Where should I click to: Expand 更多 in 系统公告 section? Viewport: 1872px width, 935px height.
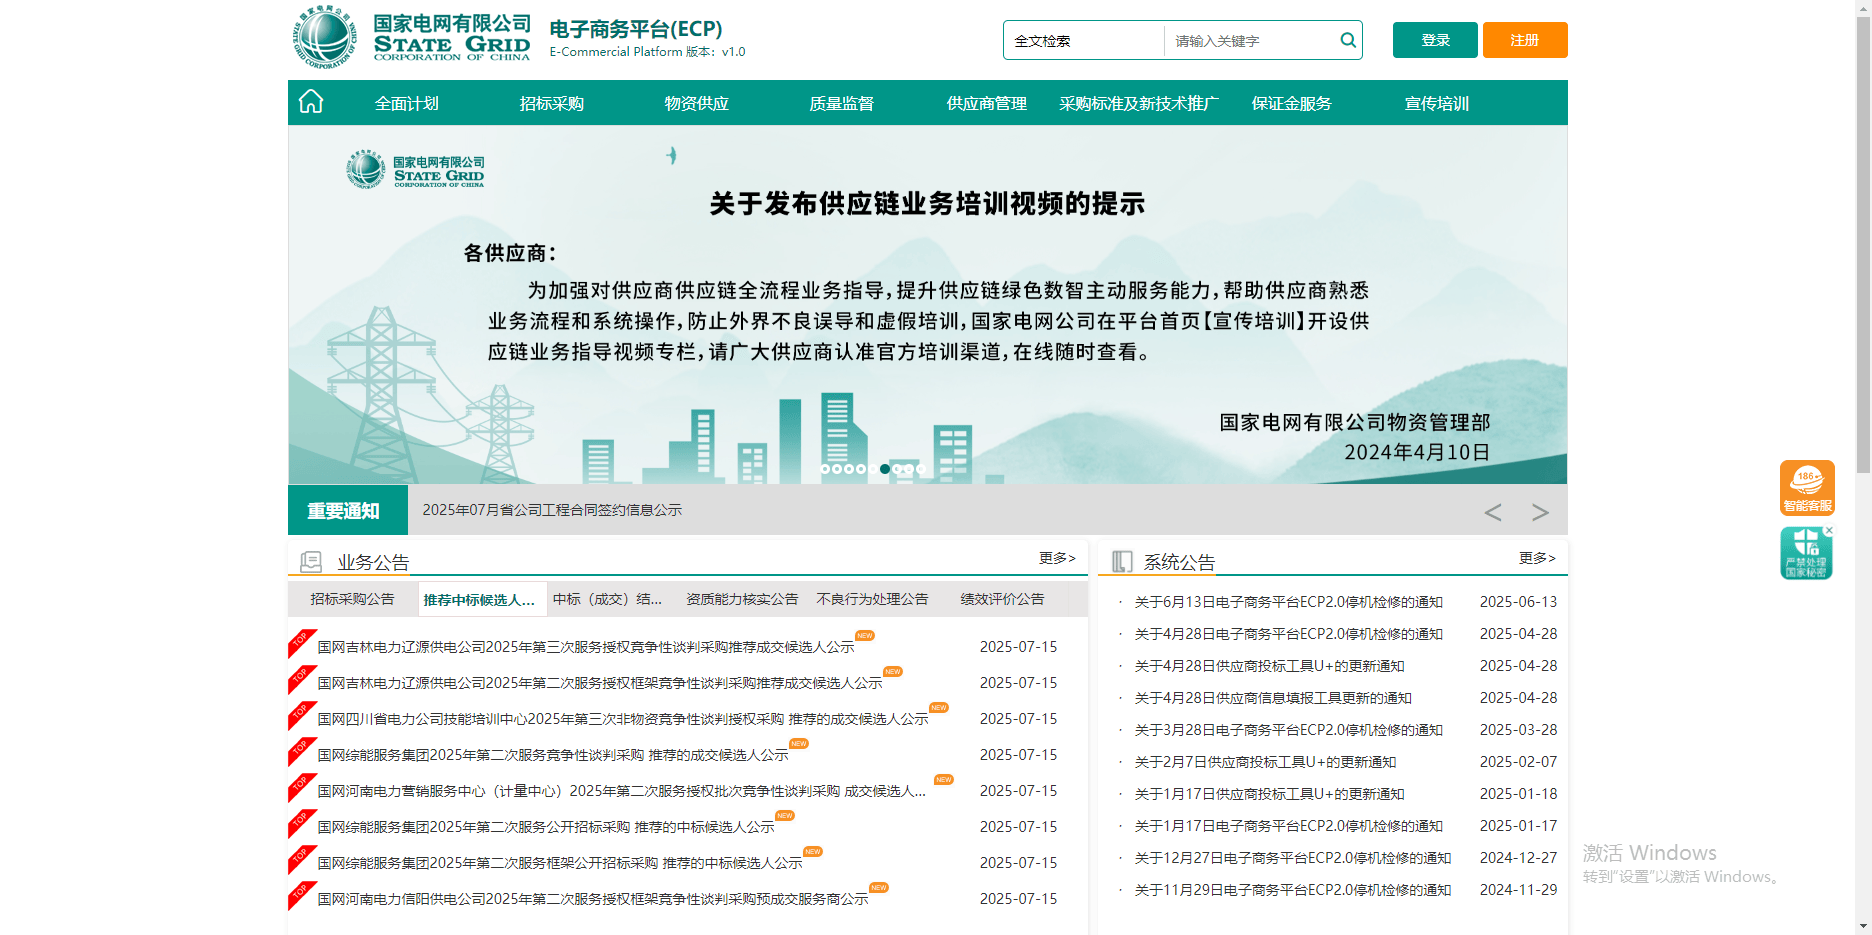click(1537, 558)
